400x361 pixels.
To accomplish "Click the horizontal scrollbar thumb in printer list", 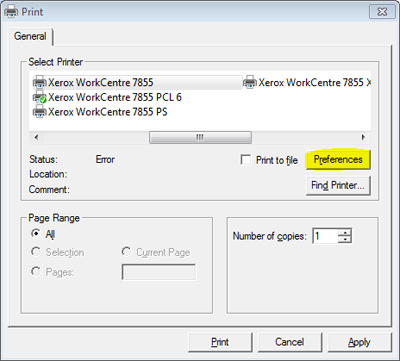I will pos(200,137).
